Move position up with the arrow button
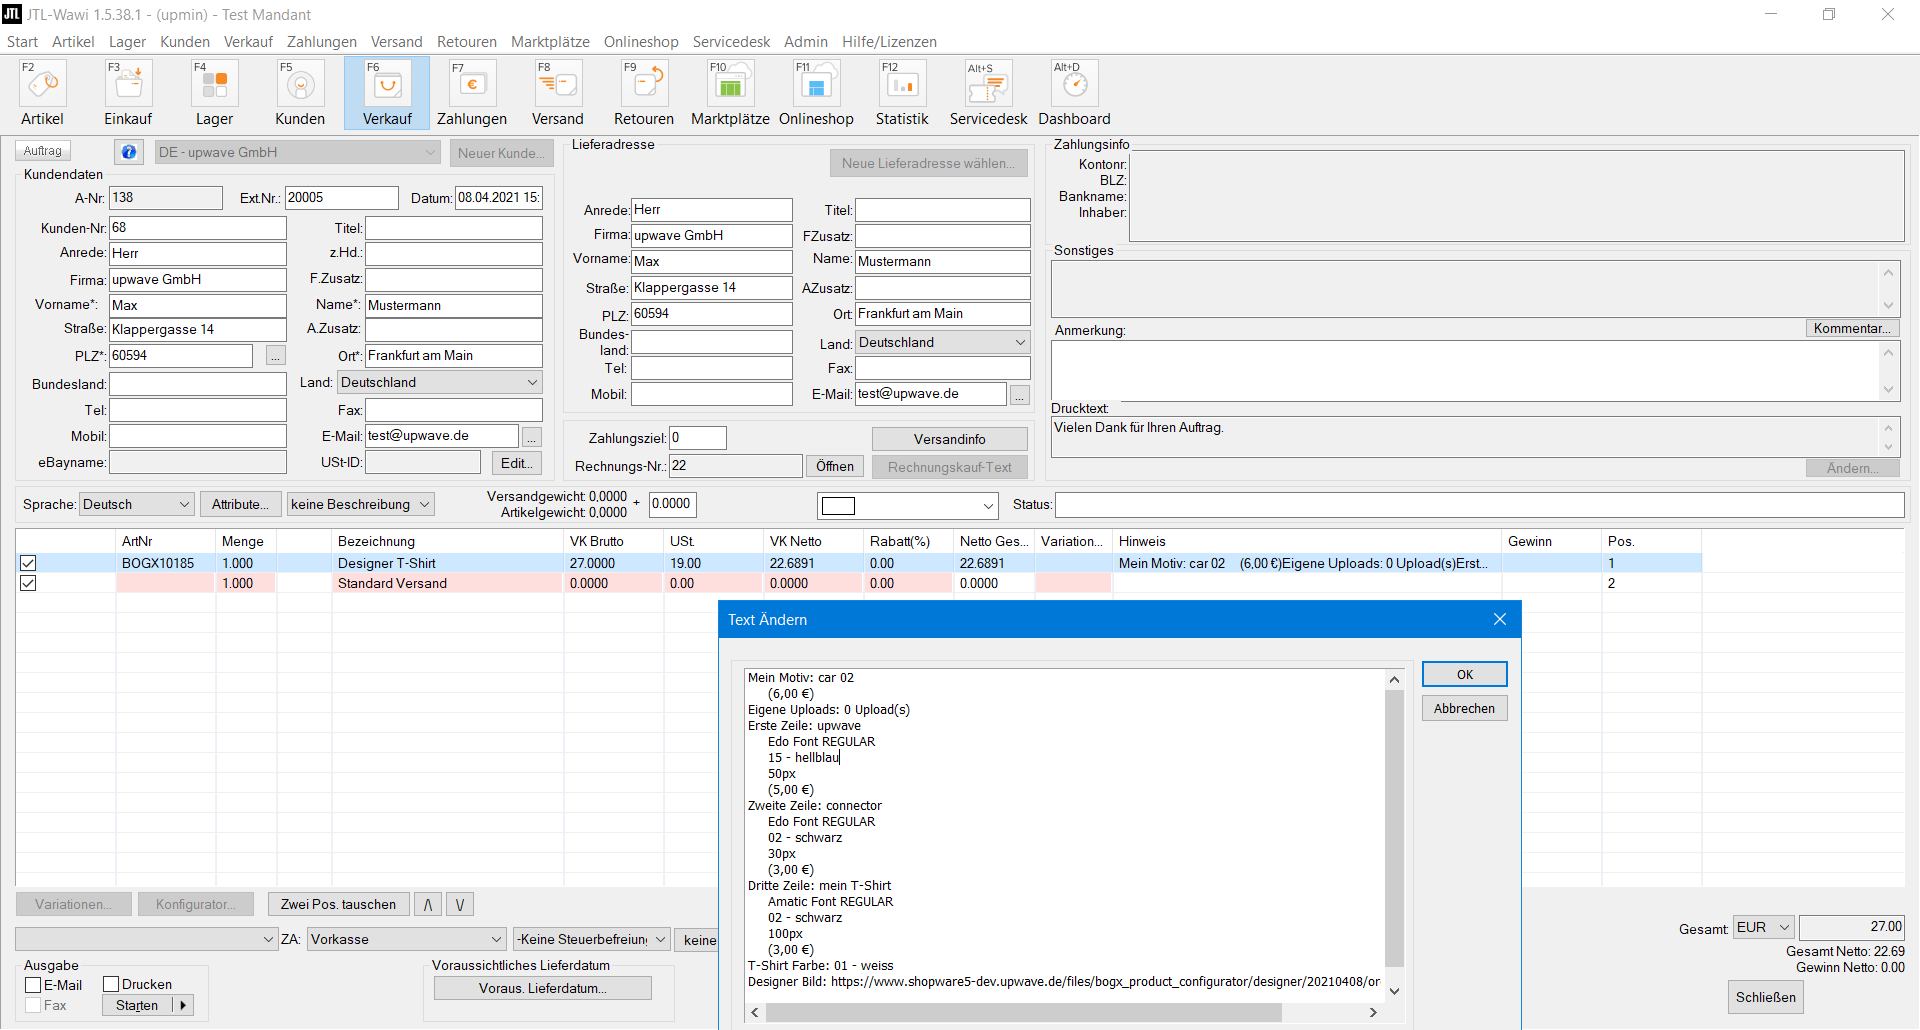 pyautogui.click(x=428, y=904)
